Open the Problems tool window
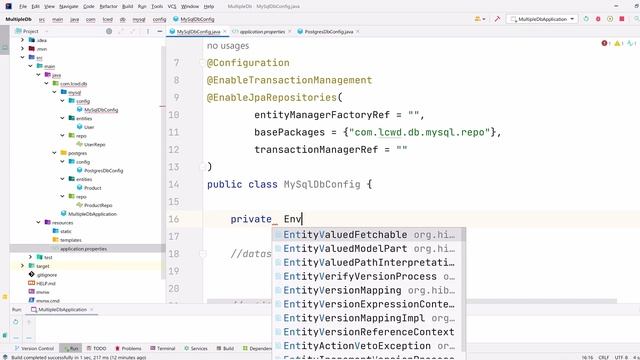 [128, 348]
